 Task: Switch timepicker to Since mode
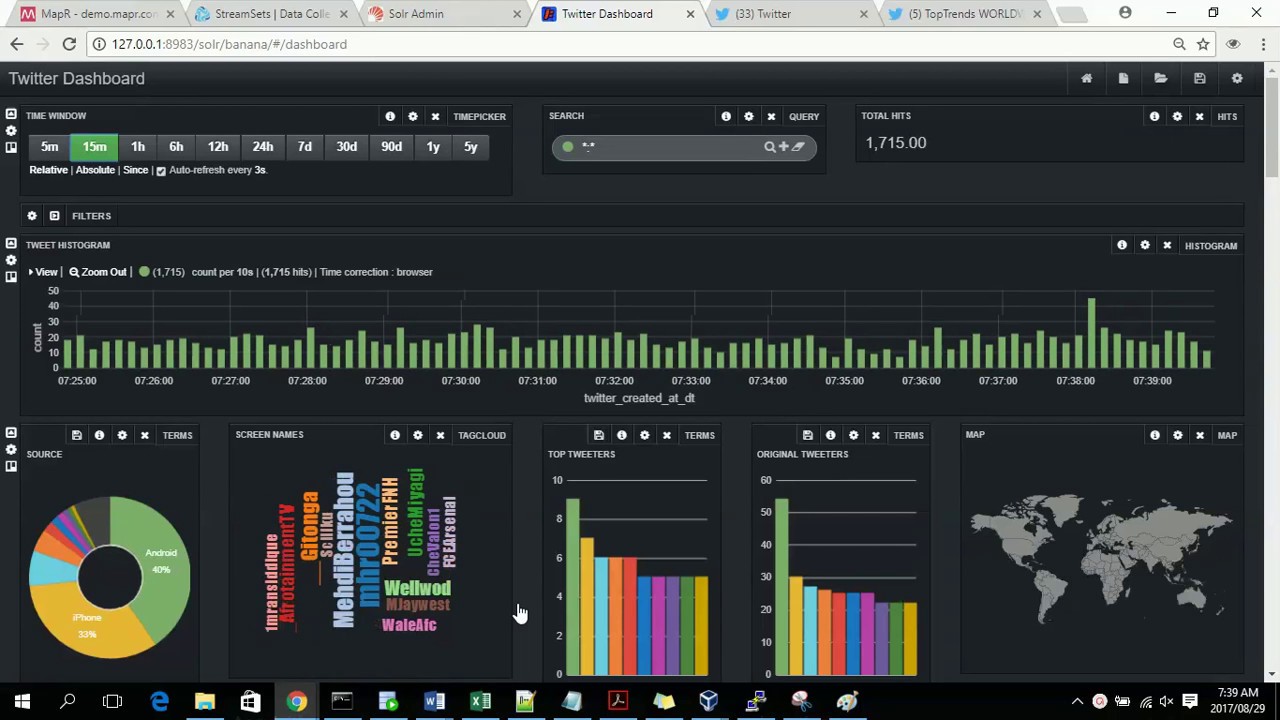[x=135, y=170]
